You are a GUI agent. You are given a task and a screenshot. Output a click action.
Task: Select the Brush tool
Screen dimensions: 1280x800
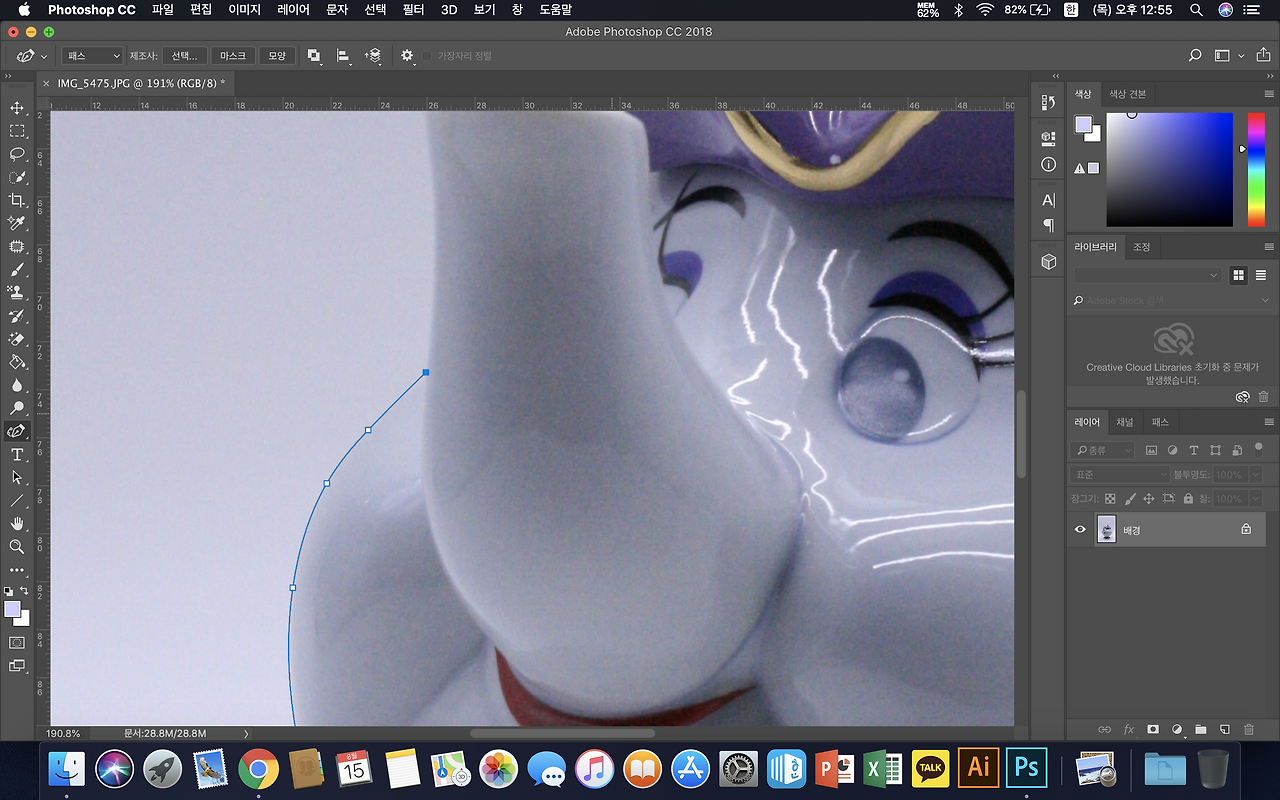coord(17,269)
